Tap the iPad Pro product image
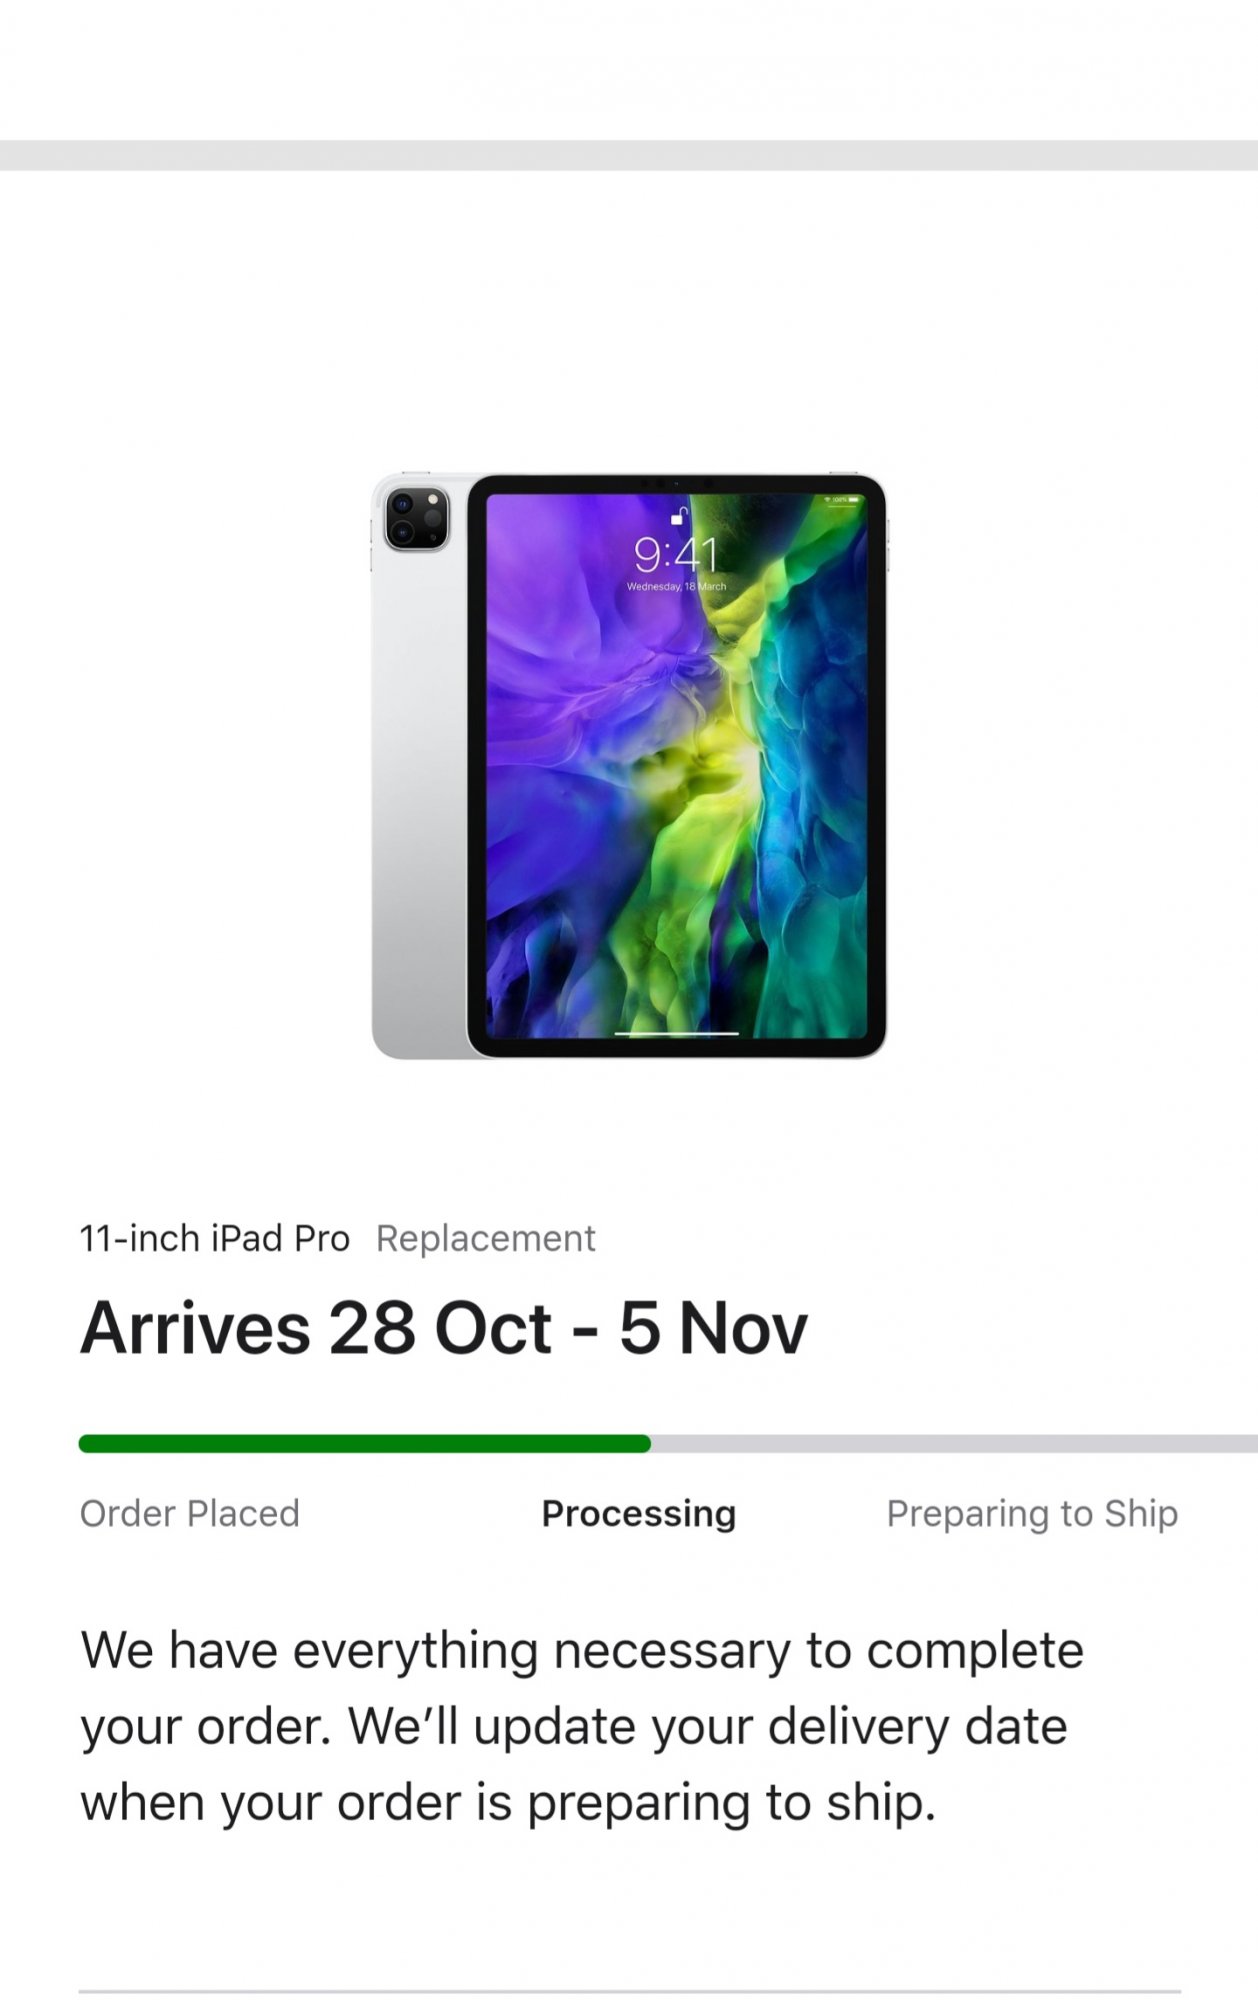 (x=629, y=765)
